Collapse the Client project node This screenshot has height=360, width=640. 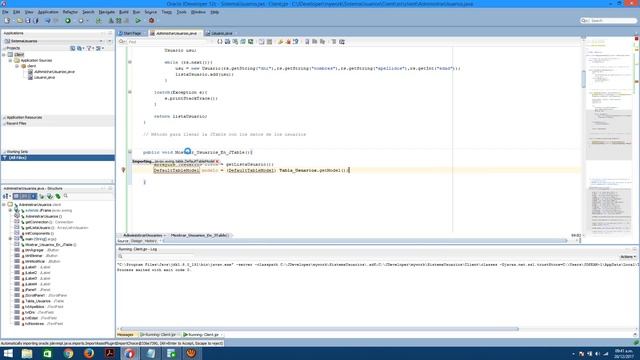(x=4, y=54)
